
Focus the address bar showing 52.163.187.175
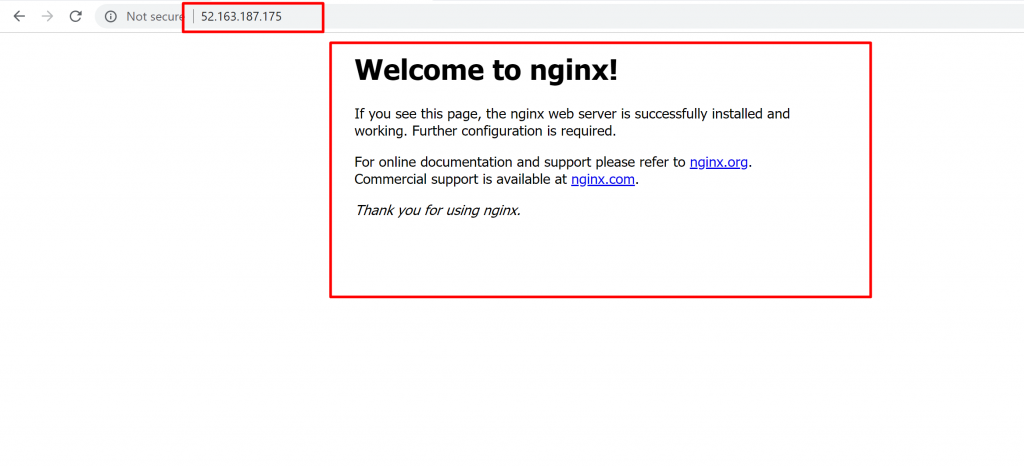pos(241,17)
